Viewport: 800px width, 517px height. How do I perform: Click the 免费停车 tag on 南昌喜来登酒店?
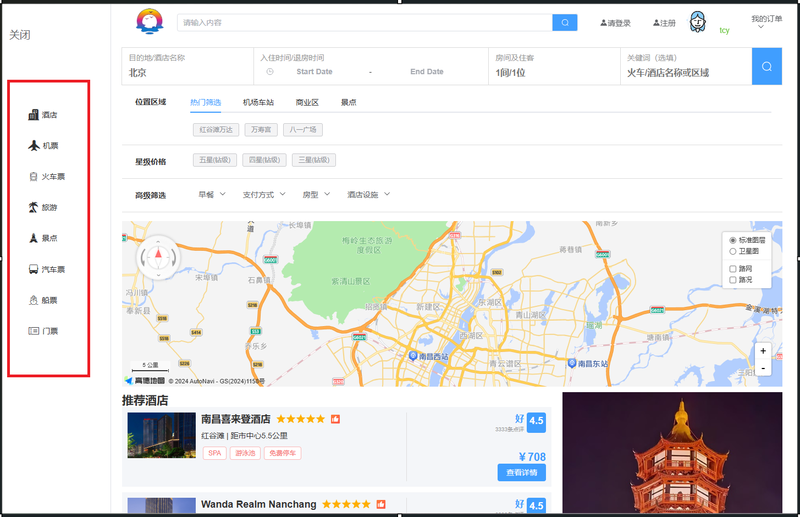click(283, 453)
